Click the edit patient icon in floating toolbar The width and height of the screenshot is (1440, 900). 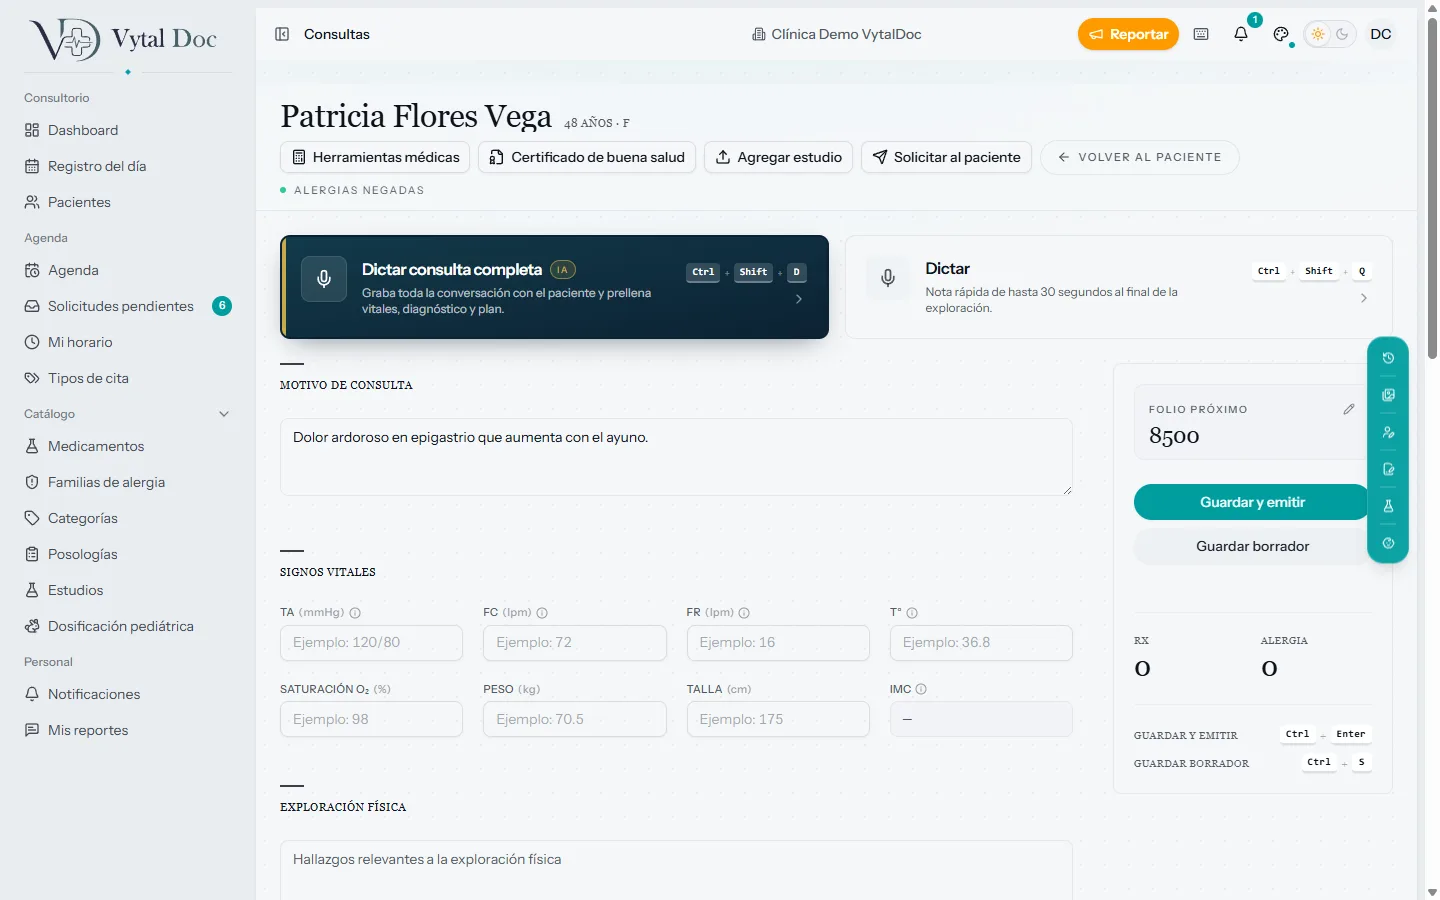[x=1388, y=432]
